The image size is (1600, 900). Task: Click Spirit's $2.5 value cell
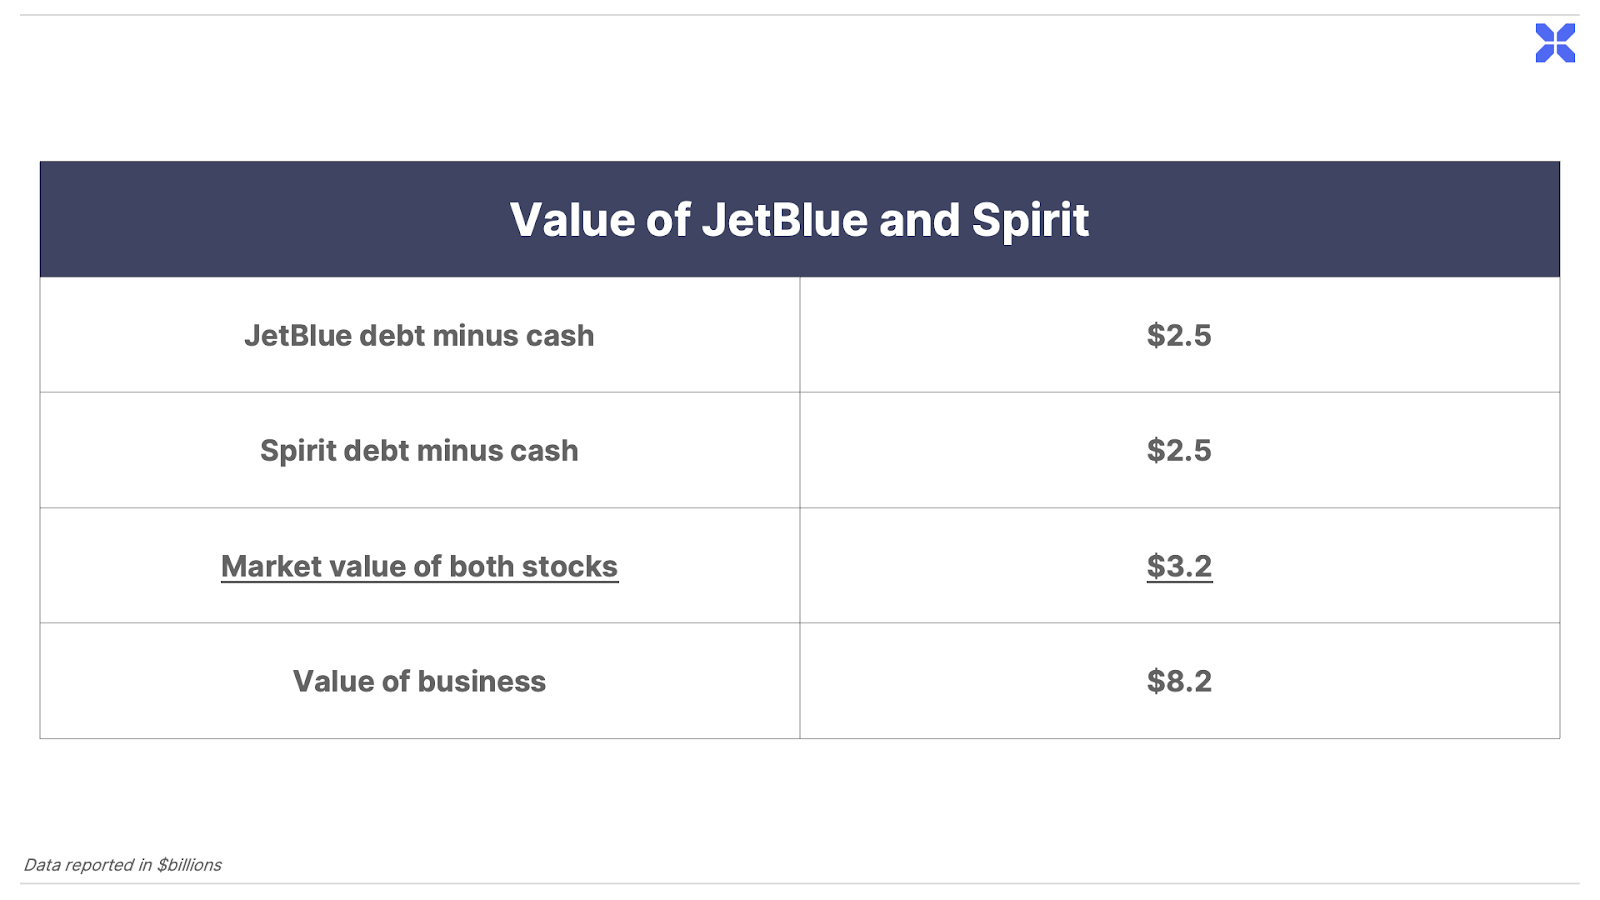(1179, 451)
